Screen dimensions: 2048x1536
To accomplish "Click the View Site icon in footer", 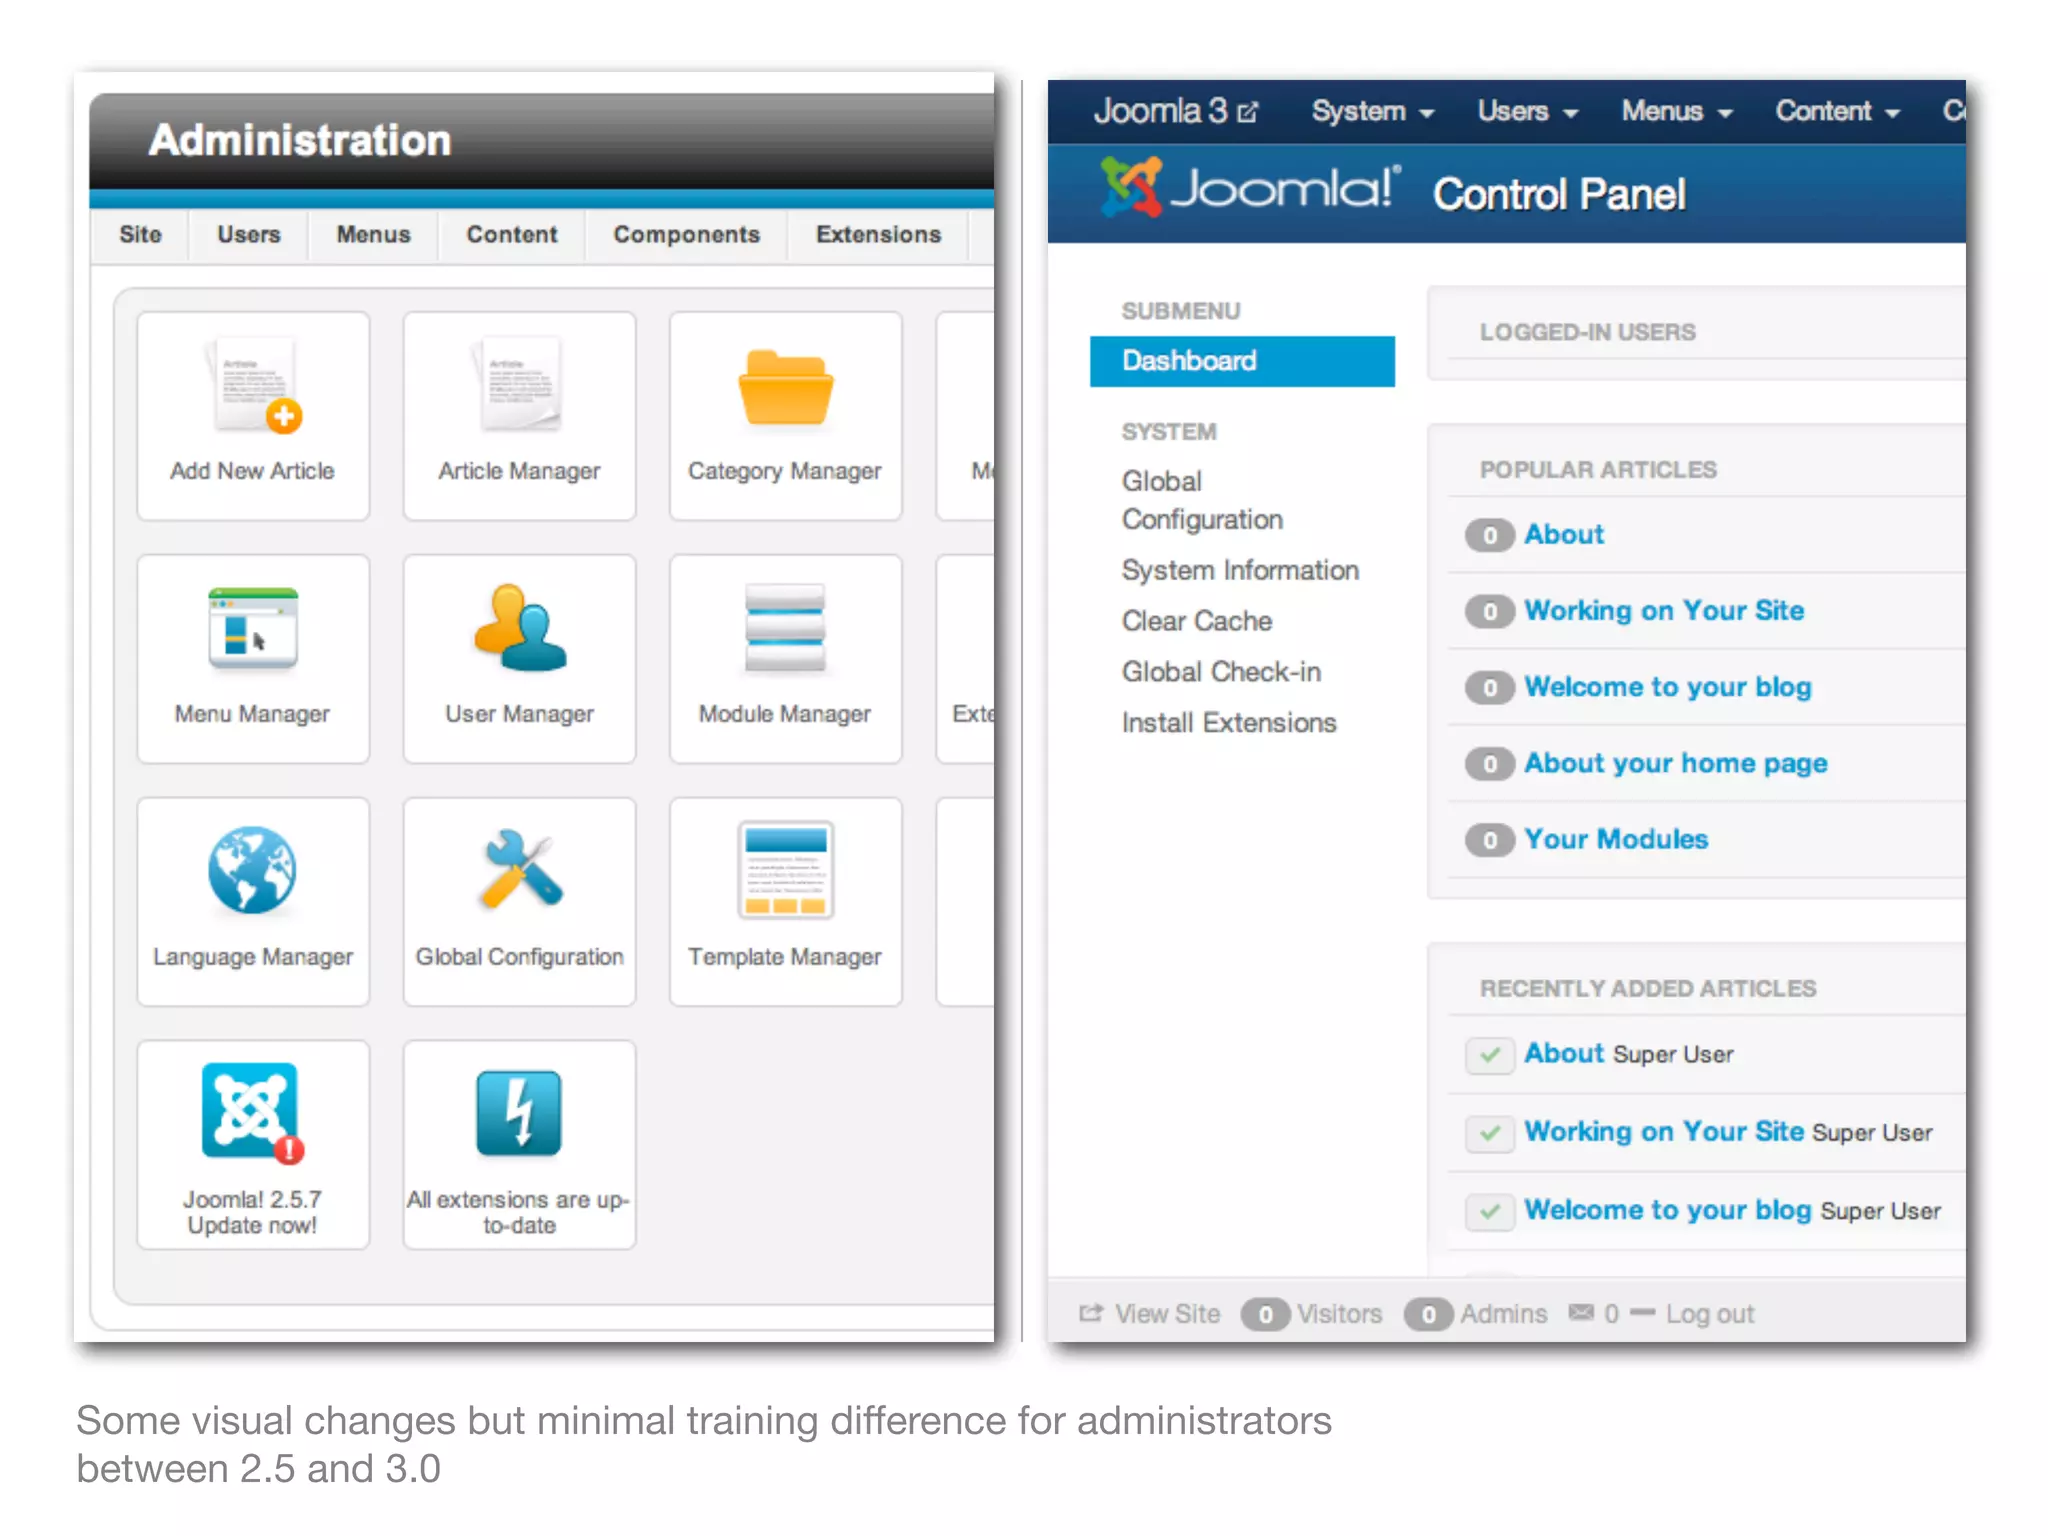I will [1091, 1312].
